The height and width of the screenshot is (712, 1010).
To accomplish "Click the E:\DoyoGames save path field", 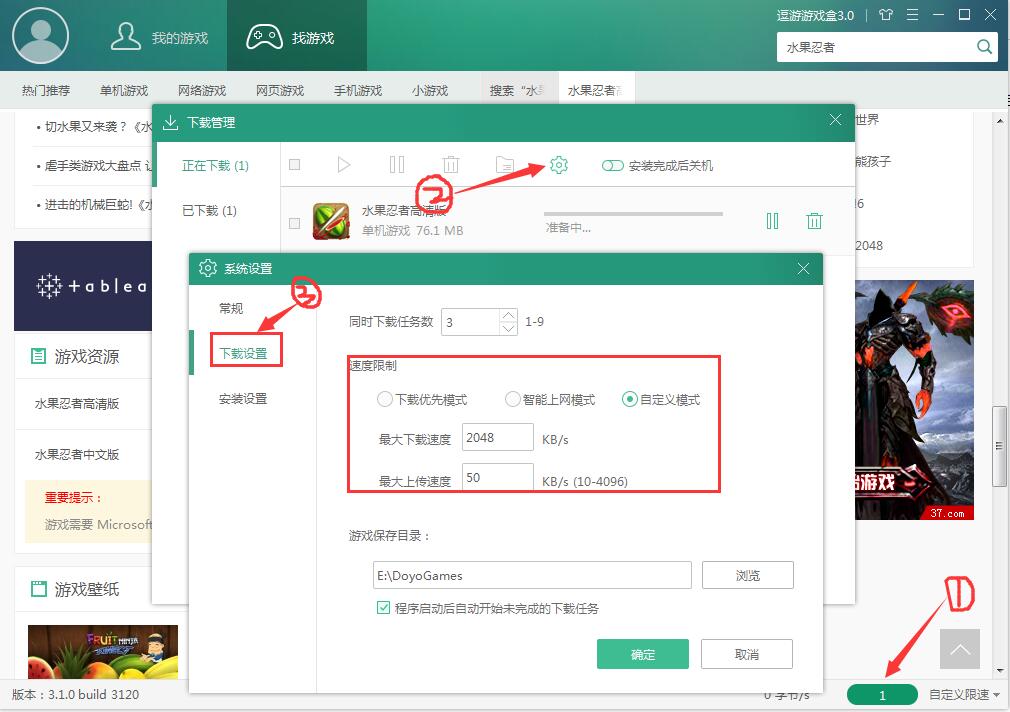I will click(x=532, y=575).
